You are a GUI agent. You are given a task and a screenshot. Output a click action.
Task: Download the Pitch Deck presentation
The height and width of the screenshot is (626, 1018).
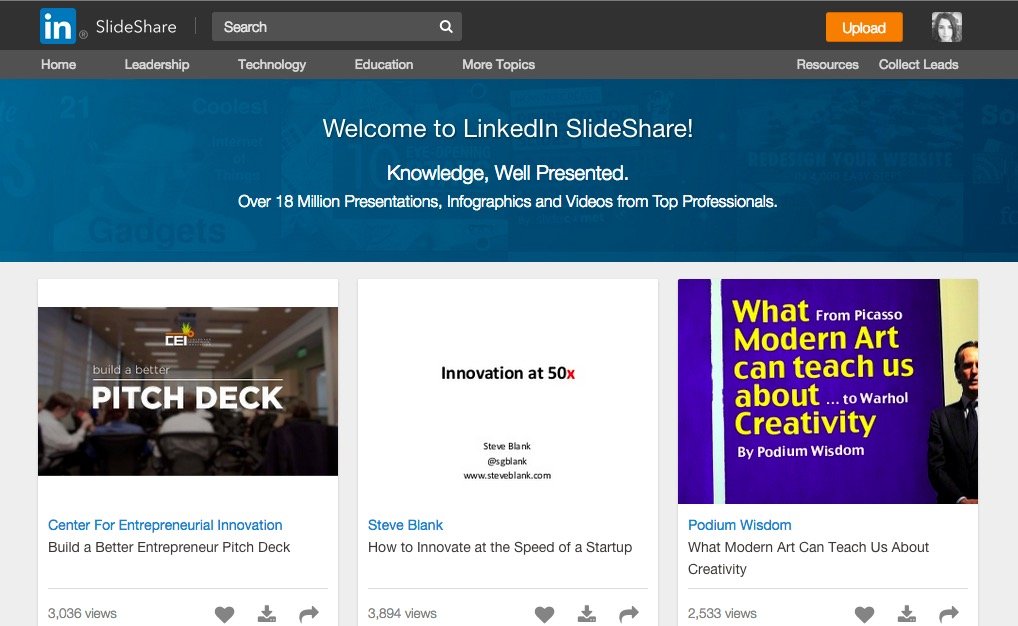pos(266,614)
